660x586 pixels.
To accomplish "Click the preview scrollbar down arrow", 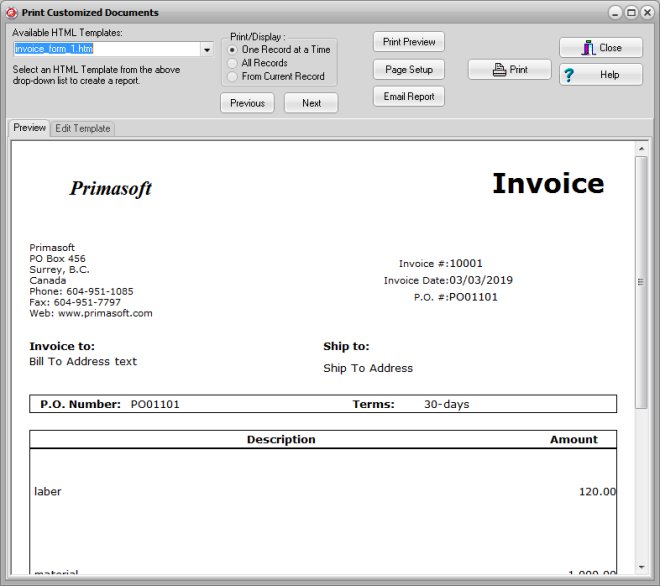I will coord(641,567).
